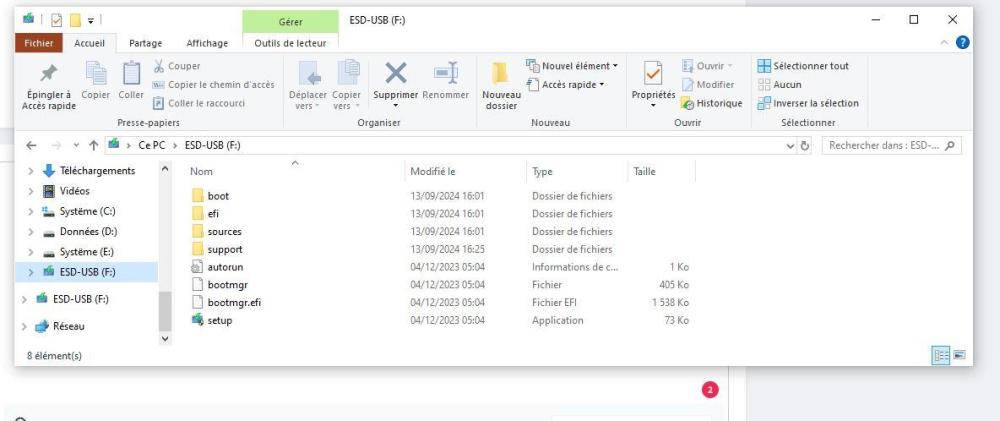Open Déplacer vers menu
The image size is (1000, 421).
(x=308, y=86)
